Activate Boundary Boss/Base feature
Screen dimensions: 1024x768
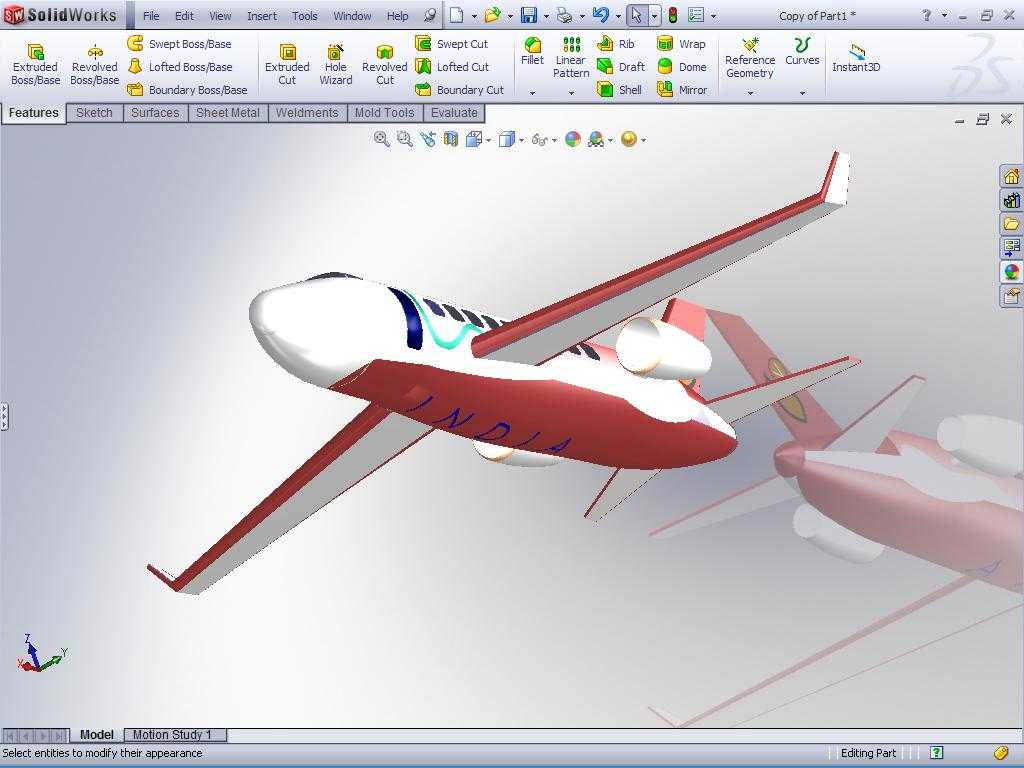(187, 89)
